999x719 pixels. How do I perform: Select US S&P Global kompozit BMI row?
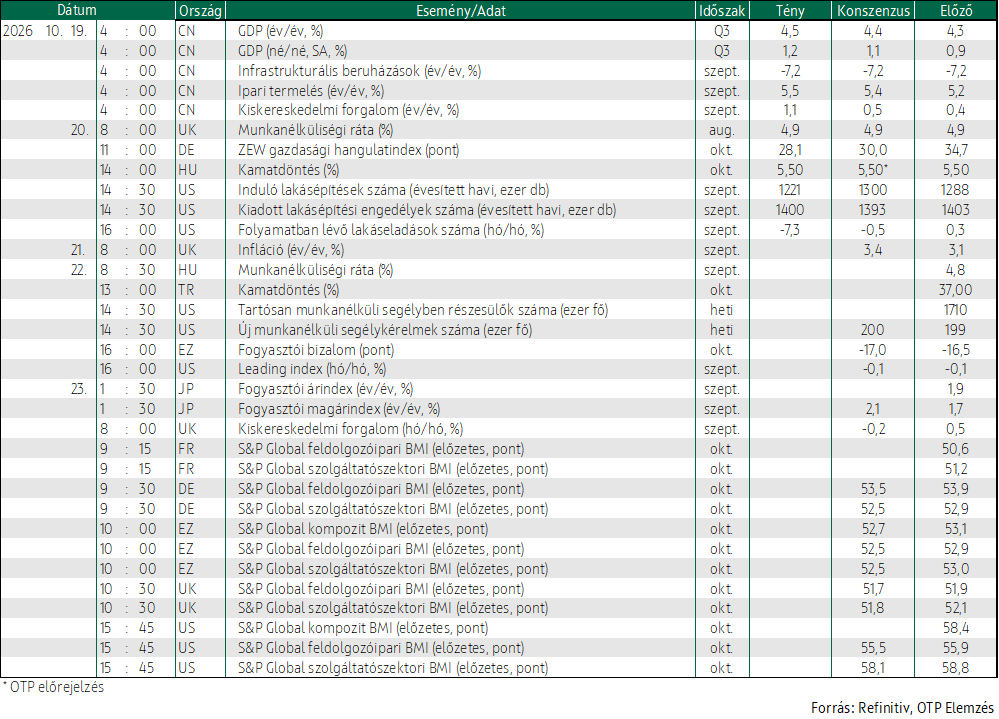click(499, 628)
